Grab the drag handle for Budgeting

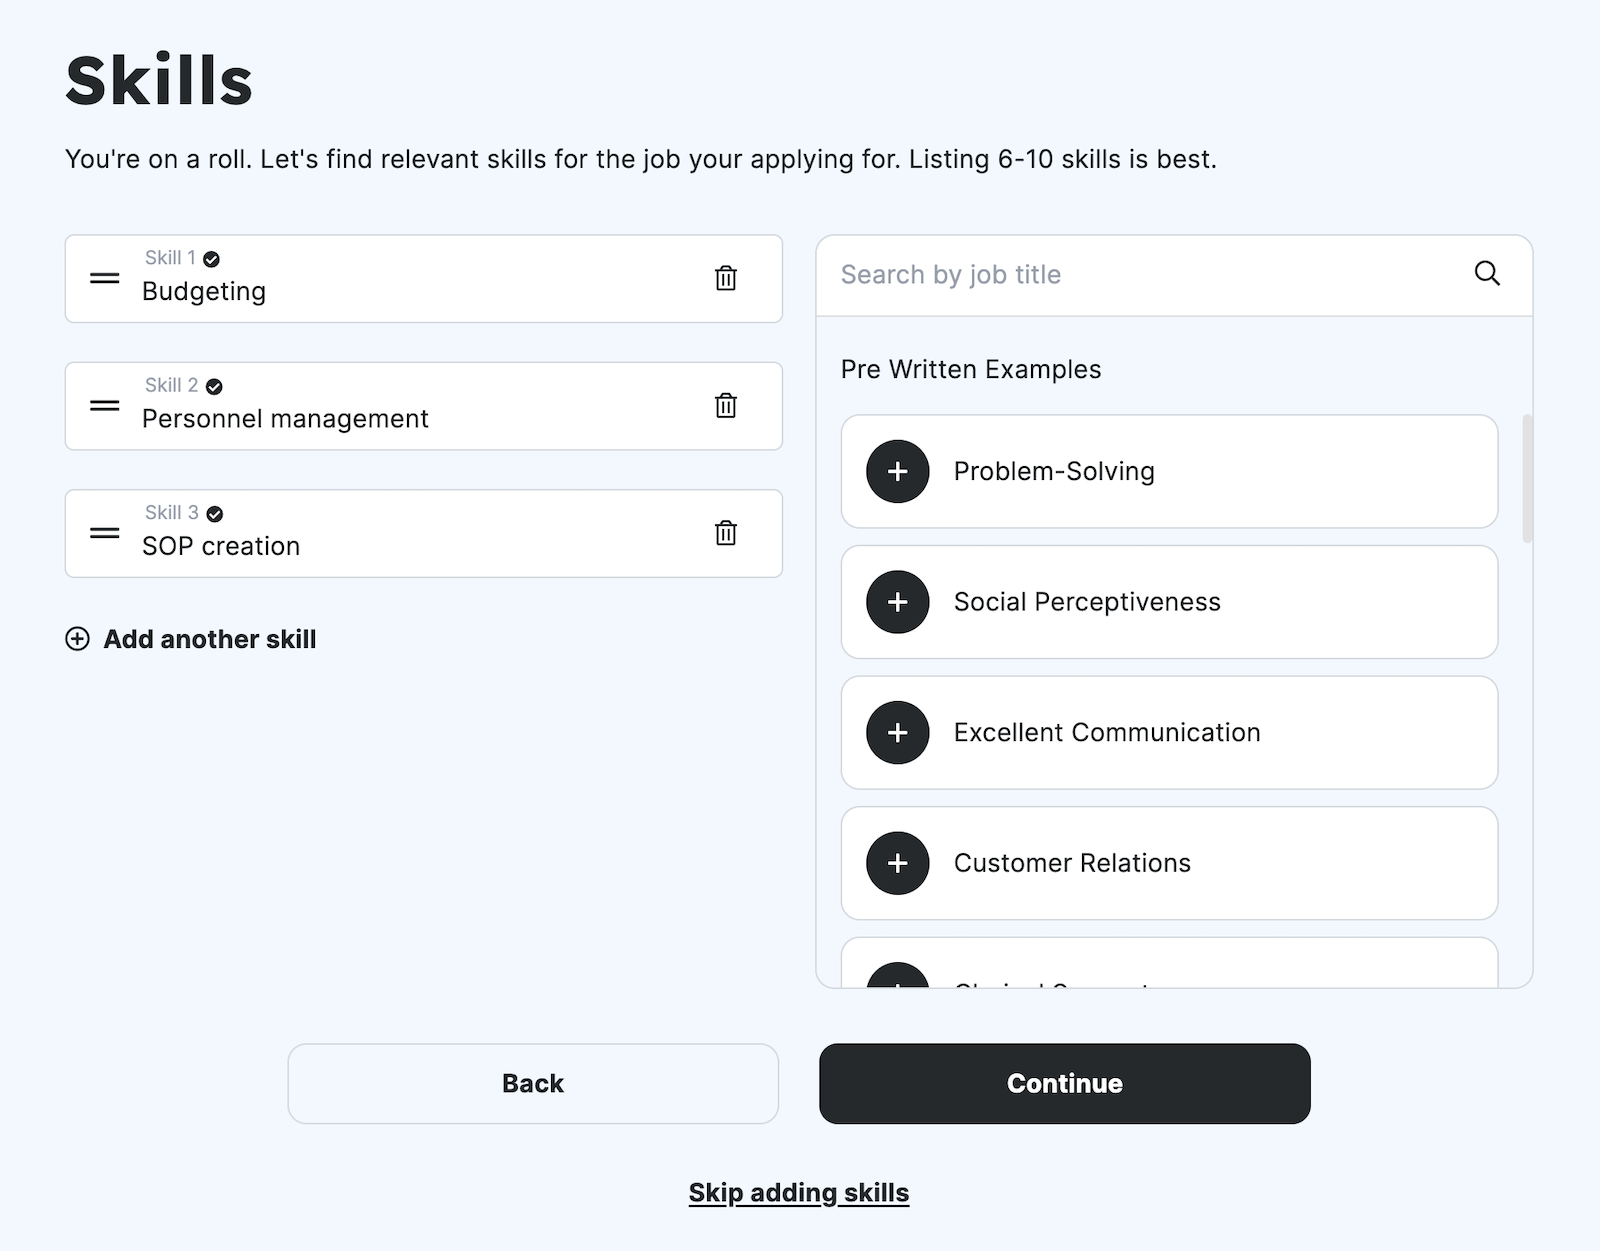click(103, 279)
